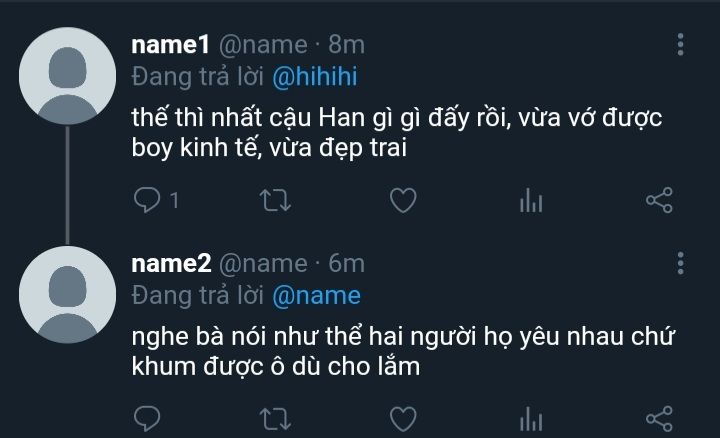
Task: Open more options menu on name2's tweet
Action: (x=681, y=263)
